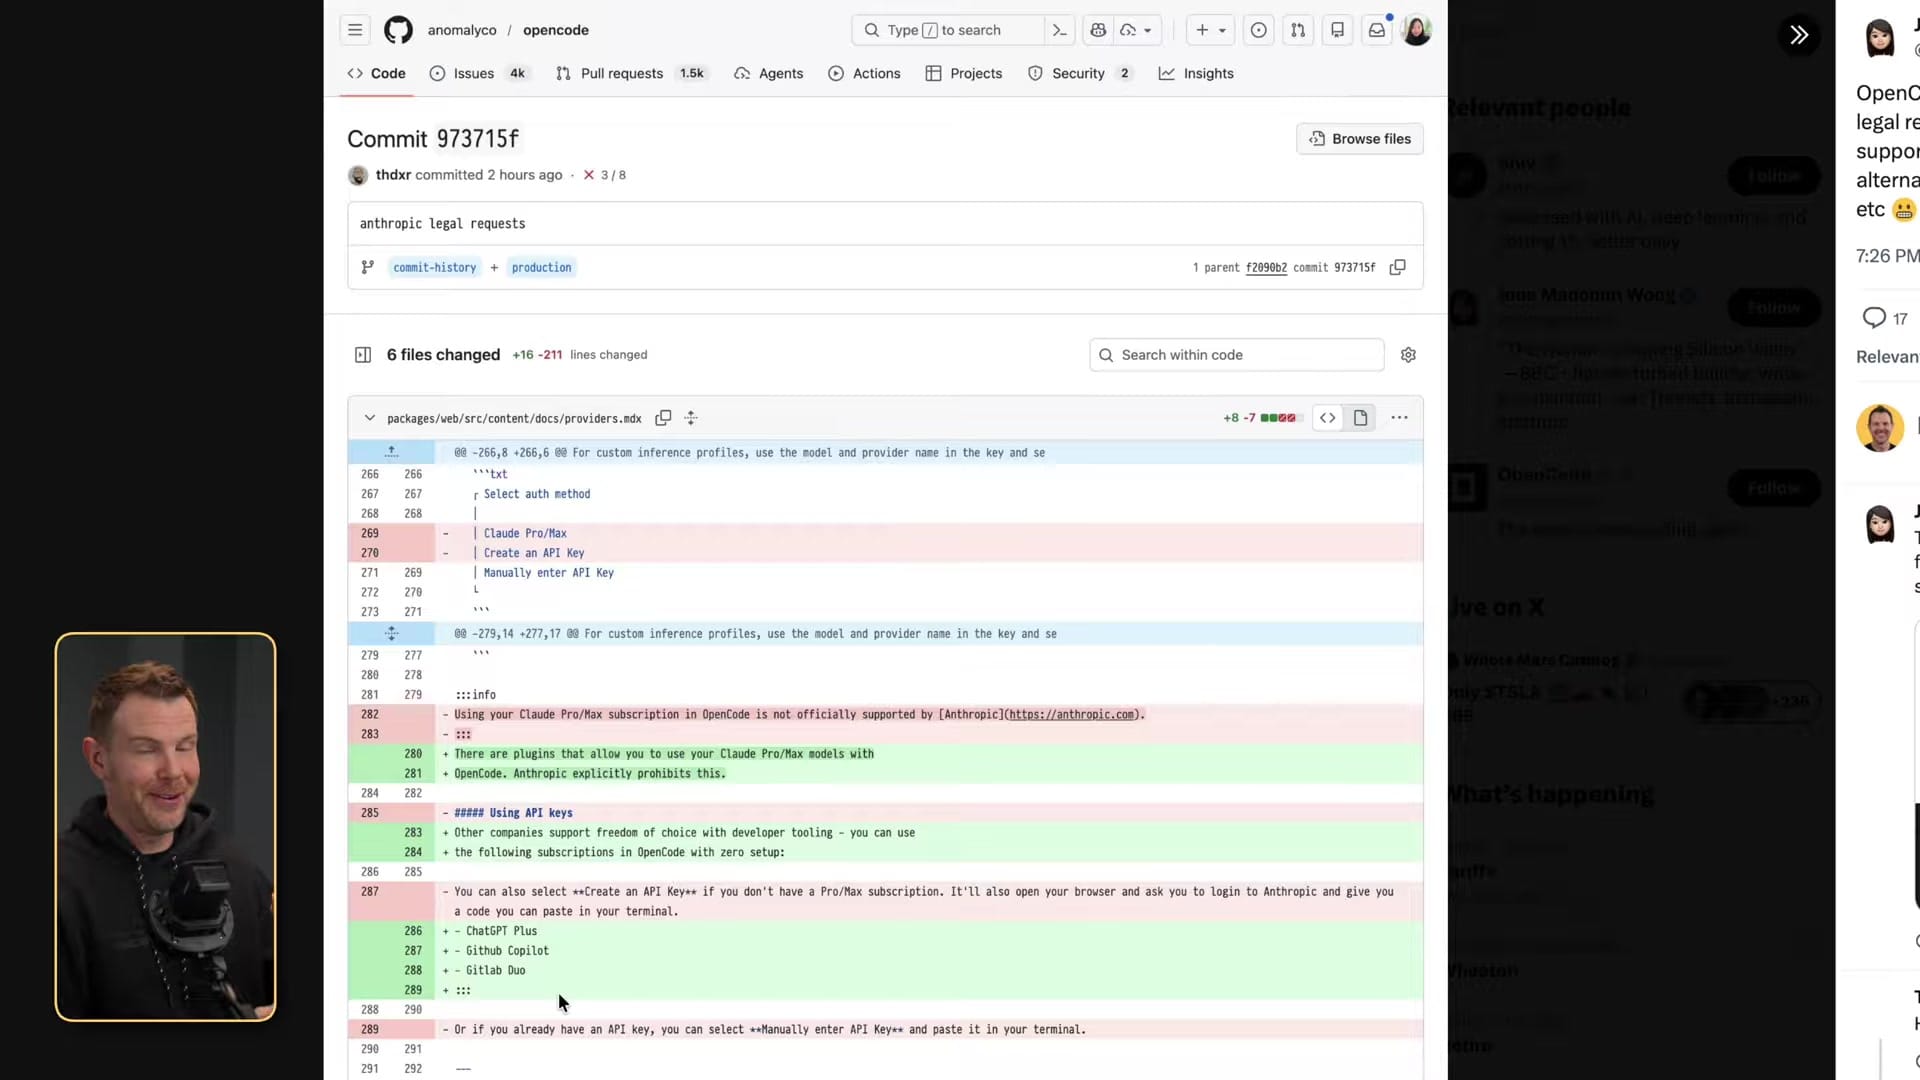The image size is (1920, 1080).
Task: Select deleted line 'Claude Pro/Max'
Action: [525, 533]
